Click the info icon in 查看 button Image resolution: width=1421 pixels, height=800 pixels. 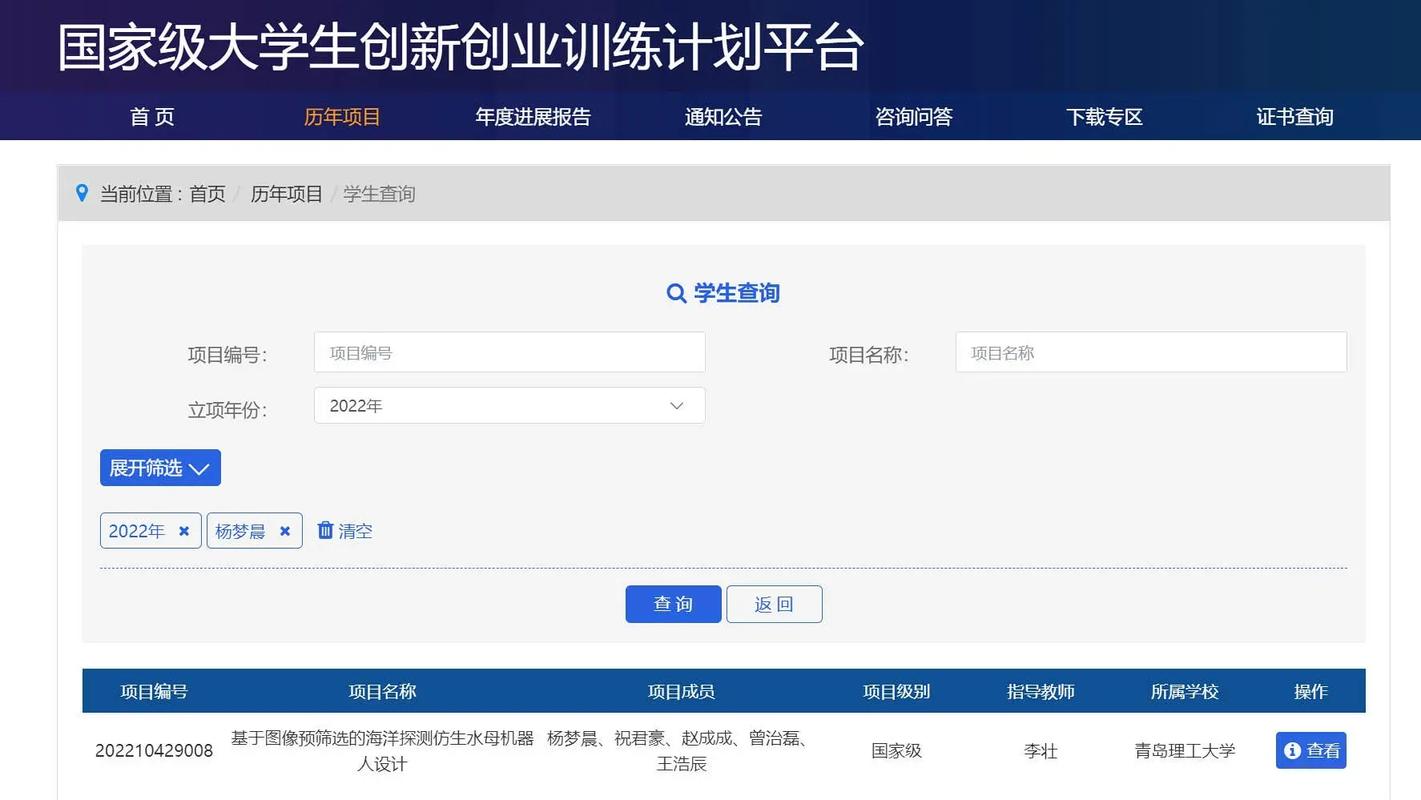[x=1293, y=750]
